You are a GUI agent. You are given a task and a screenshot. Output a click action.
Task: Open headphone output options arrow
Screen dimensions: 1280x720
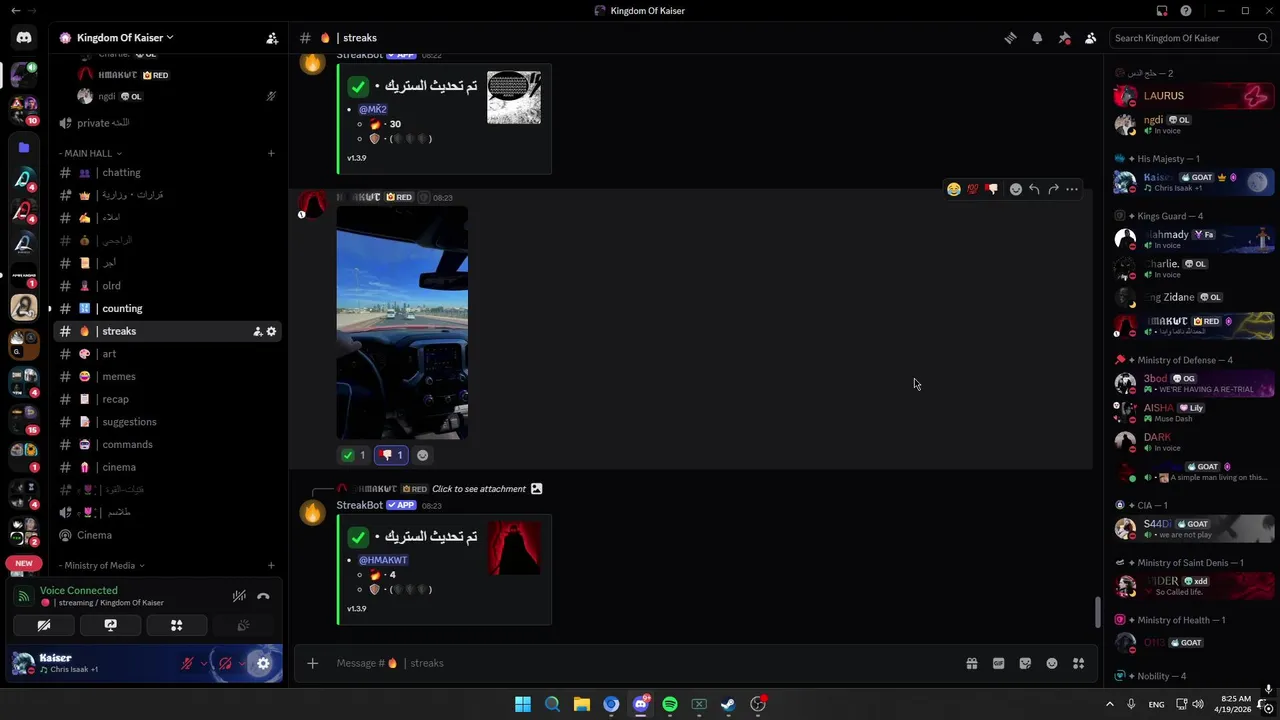242,663
